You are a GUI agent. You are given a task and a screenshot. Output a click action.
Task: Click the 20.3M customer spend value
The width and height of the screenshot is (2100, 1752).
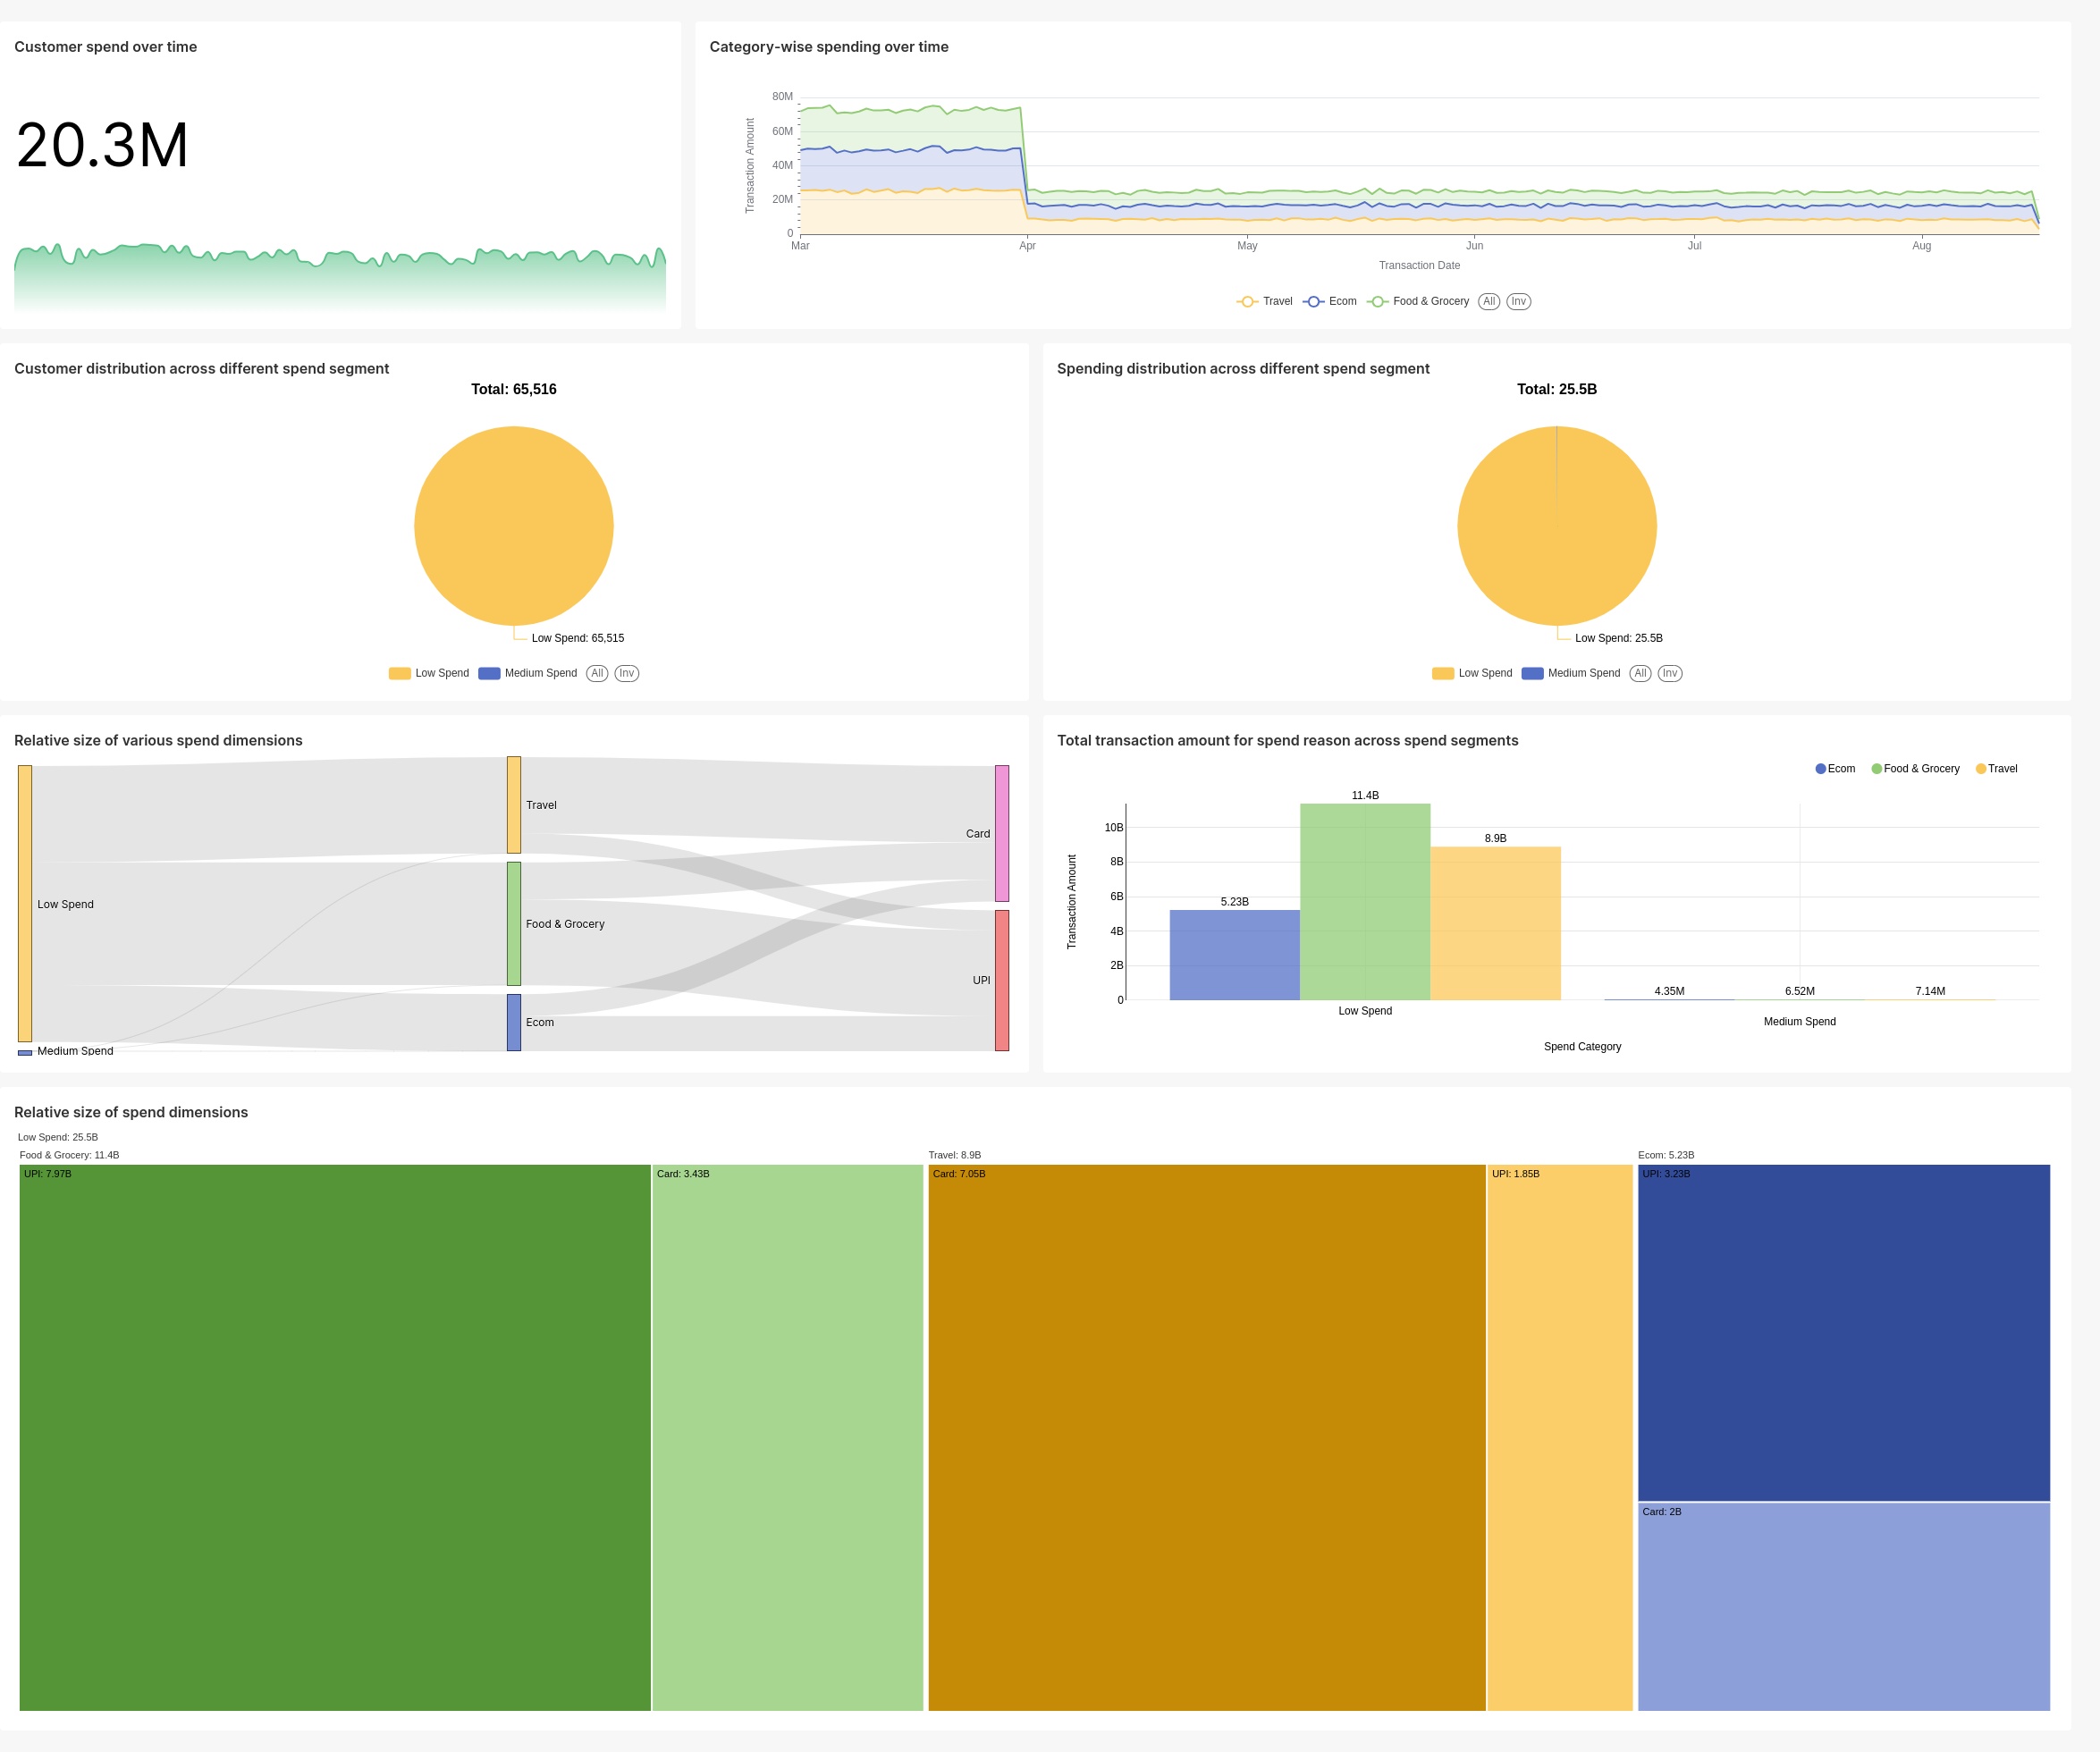pyautogui.click(x=102, y=145)
